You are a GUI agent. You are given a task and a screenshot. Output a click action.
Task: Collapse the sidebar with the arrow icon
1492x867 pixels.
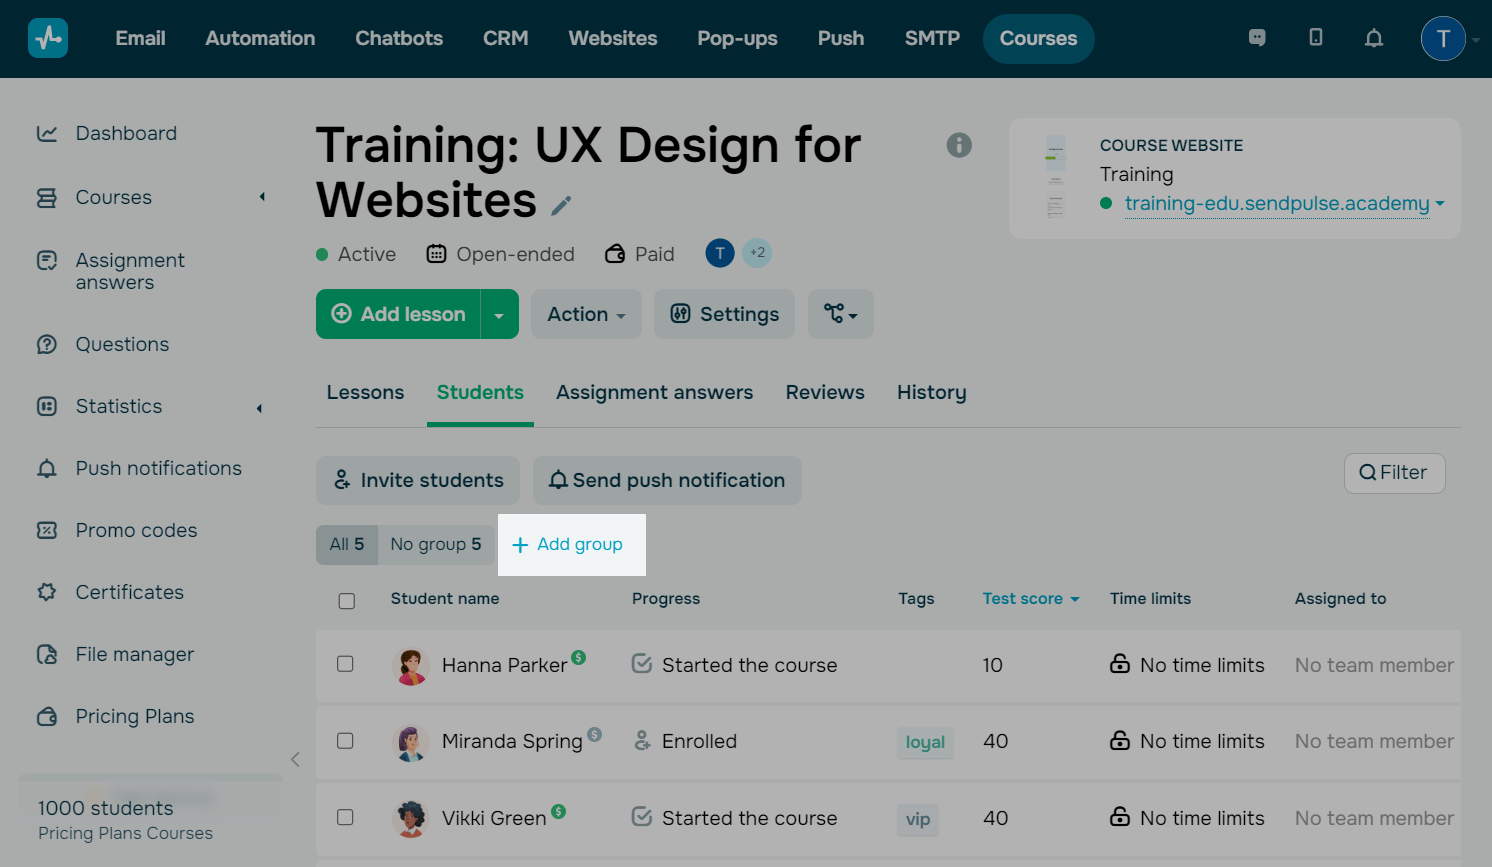295,760
